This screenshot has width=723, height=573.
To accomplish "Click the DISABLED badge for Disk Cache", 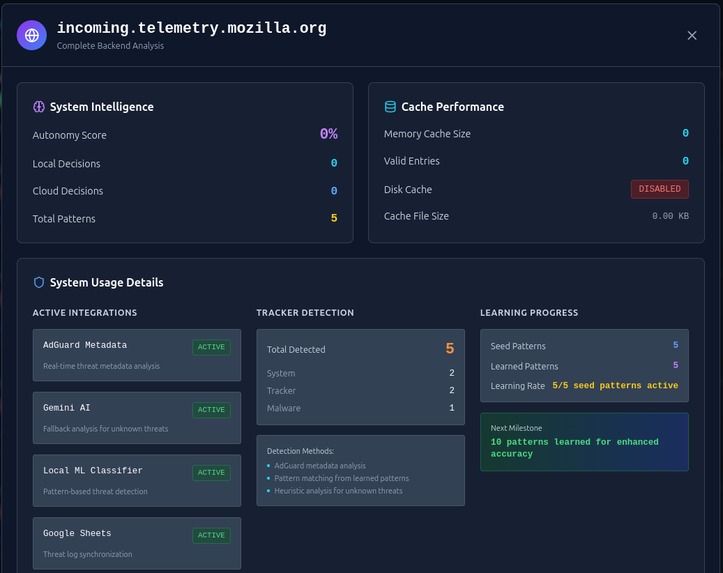I will point(659,189).
